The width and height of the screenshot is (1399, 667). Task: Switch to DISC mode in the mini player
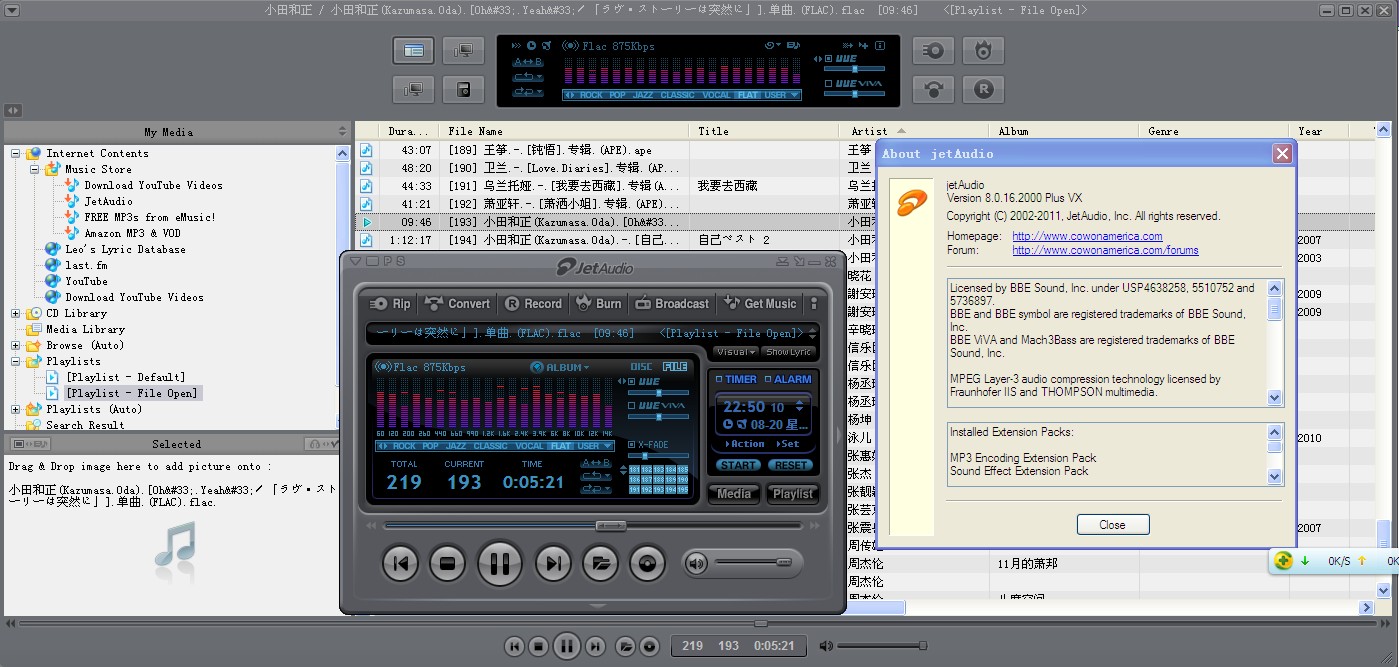pyautogui.click(x=641, y=367)
